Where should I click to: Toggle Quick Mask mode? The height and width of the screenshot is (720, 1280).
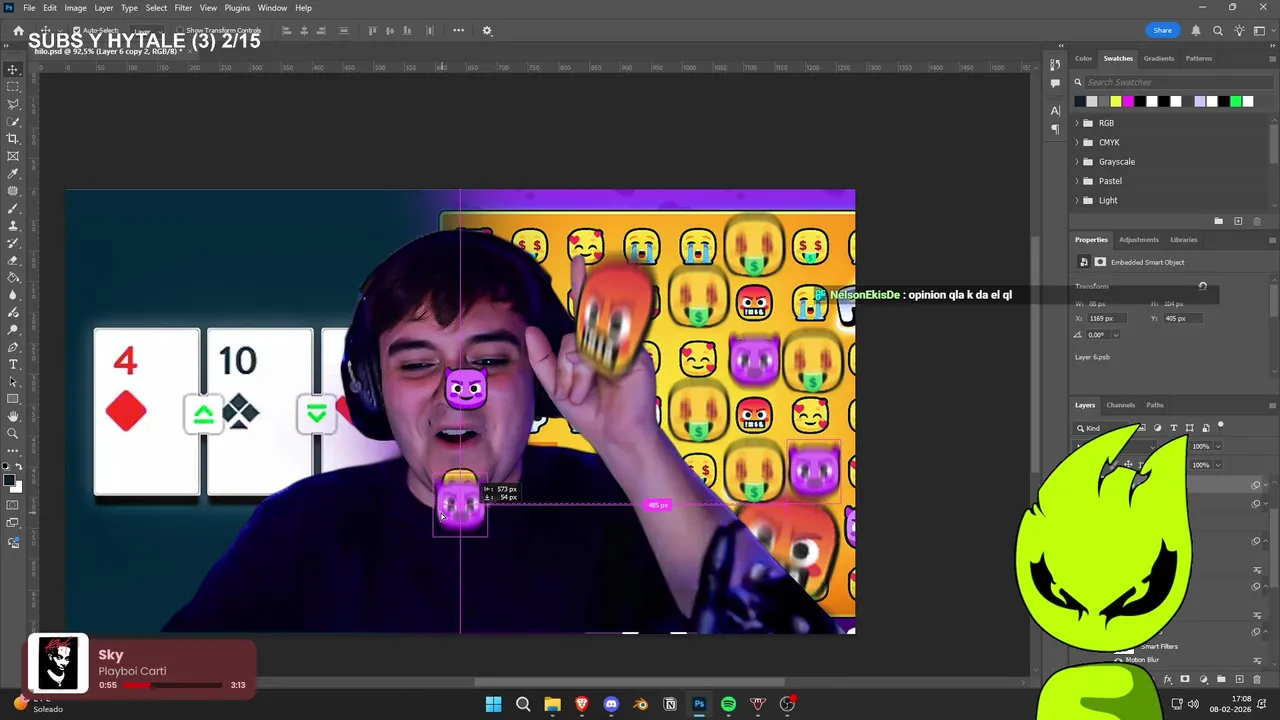[13, 505]
